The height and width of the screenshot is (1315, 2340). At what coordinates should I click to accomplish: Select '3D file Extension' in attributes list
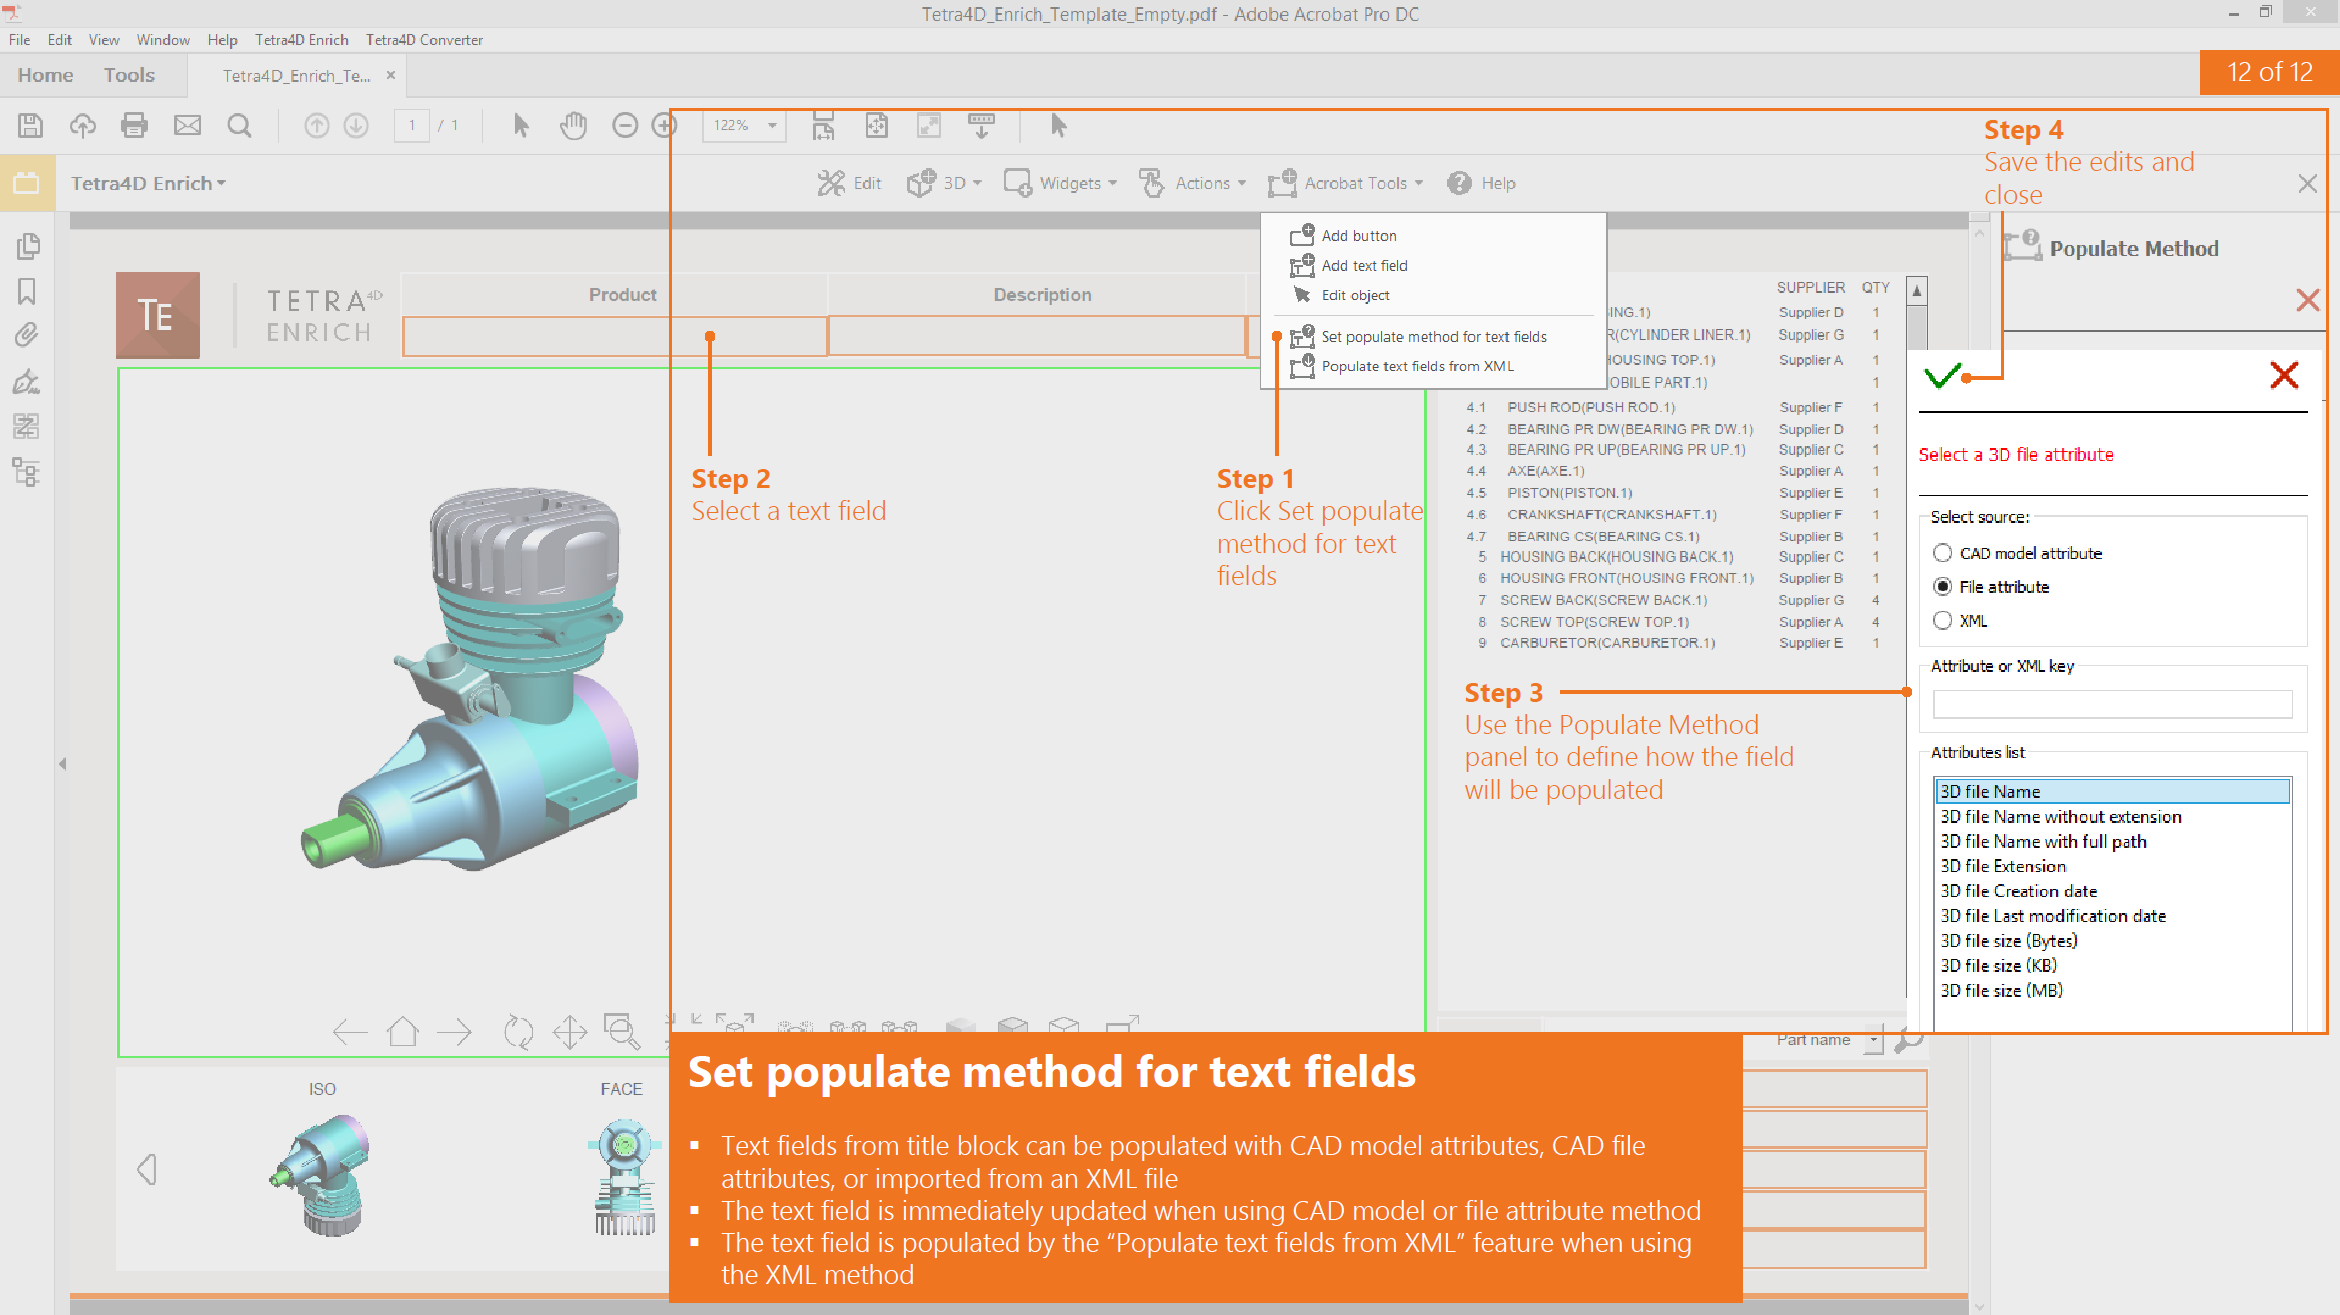pyautogui.click(x=2003, y=866)
